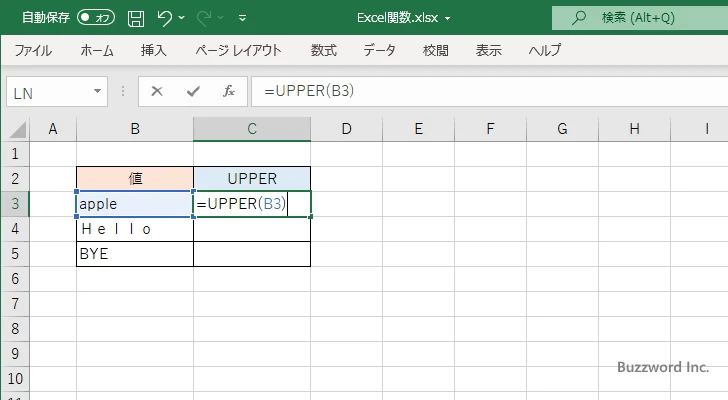Viewport: 728px width, 400px height.
Task: Open the ファイル tab
Action: coord(33,50)
